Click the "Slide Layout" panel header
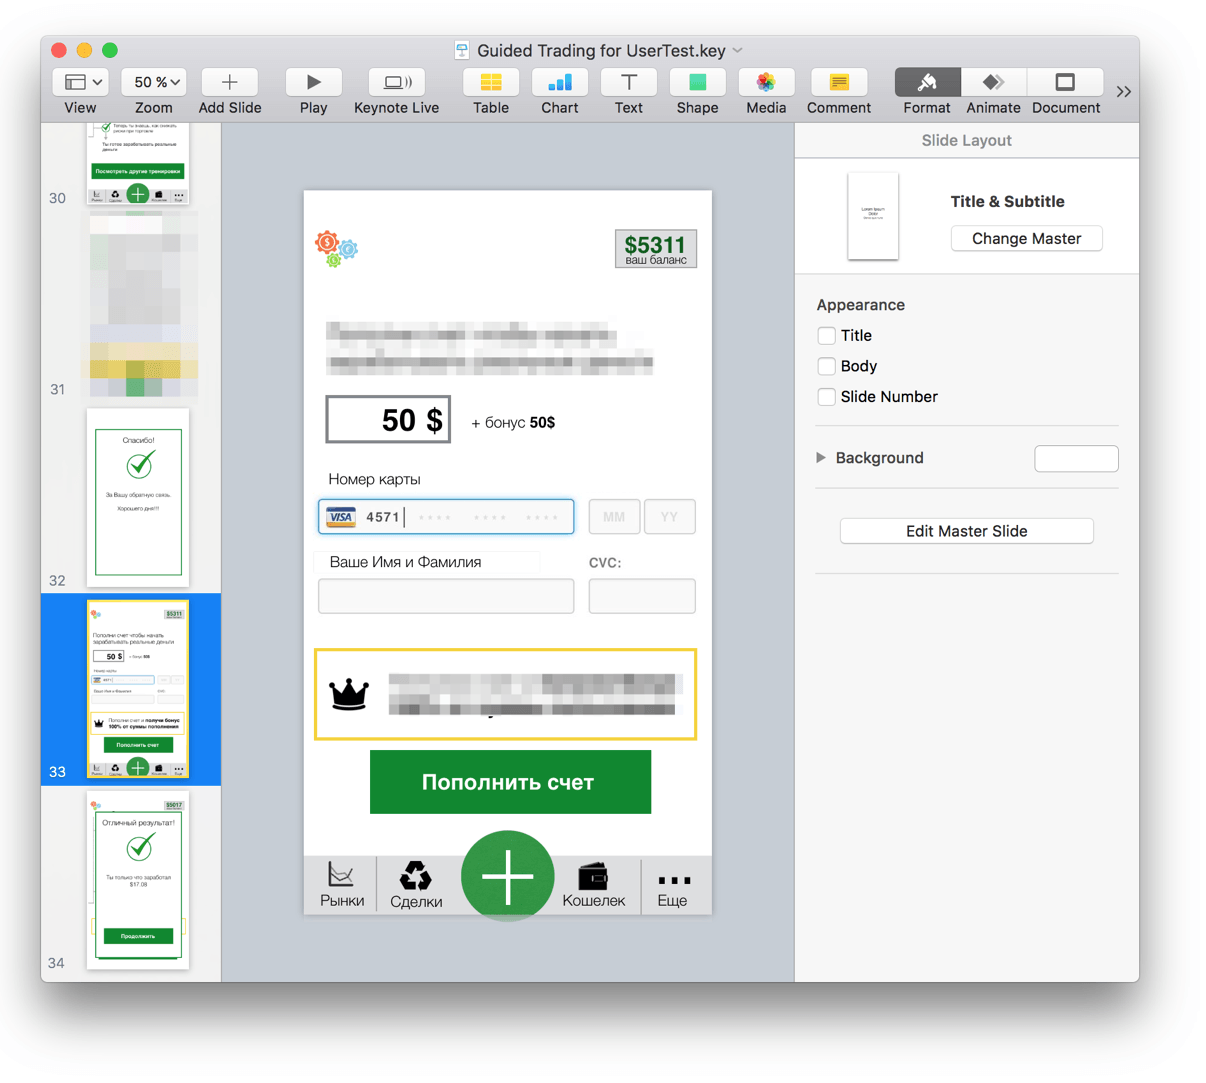The width and height of the screenshot is (1206, 1083). click(x=966, y=141)
